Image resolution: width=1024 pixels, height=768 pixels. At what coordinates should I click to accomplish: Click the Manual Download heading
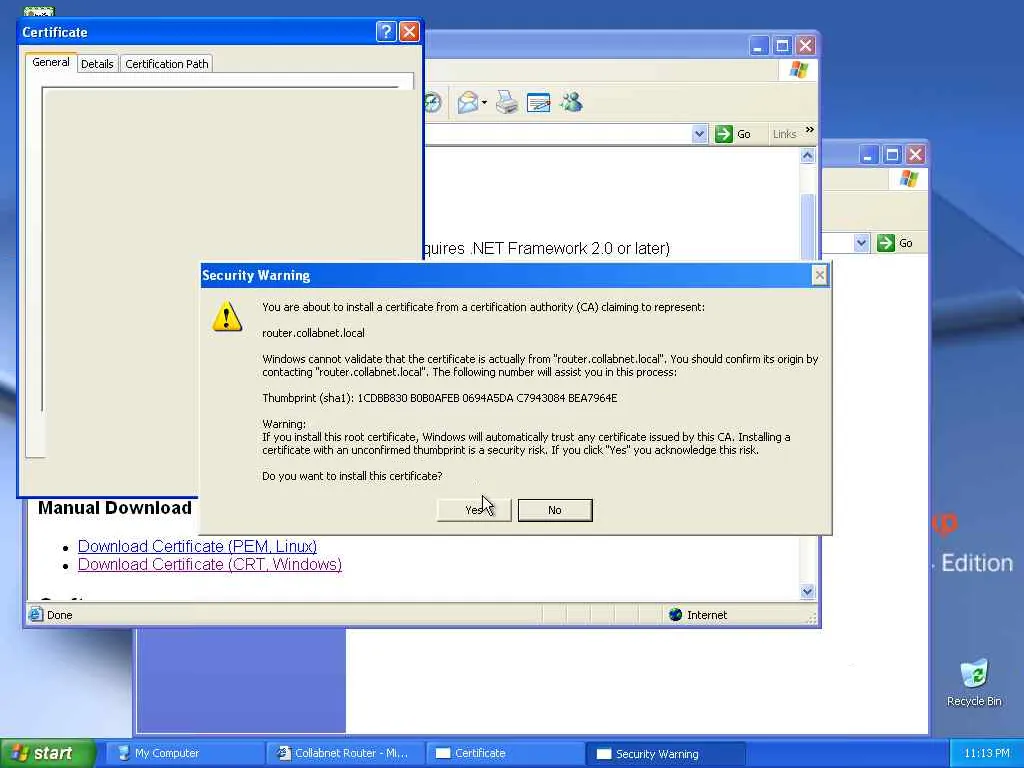[x=115, y=508]
